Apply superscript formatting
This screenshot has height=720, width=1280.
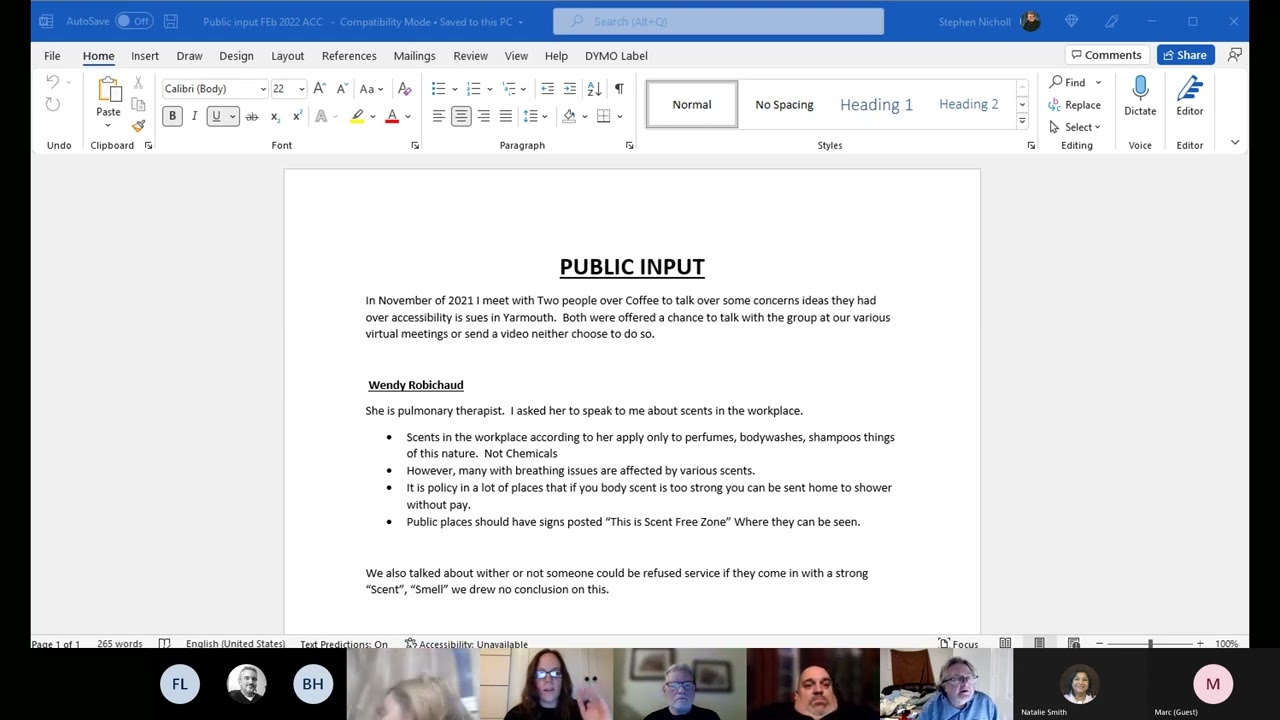(x=297, y=117)
